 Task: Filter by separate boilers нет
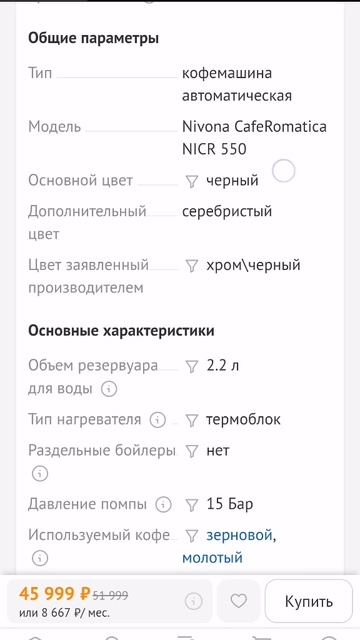(191, 451)
